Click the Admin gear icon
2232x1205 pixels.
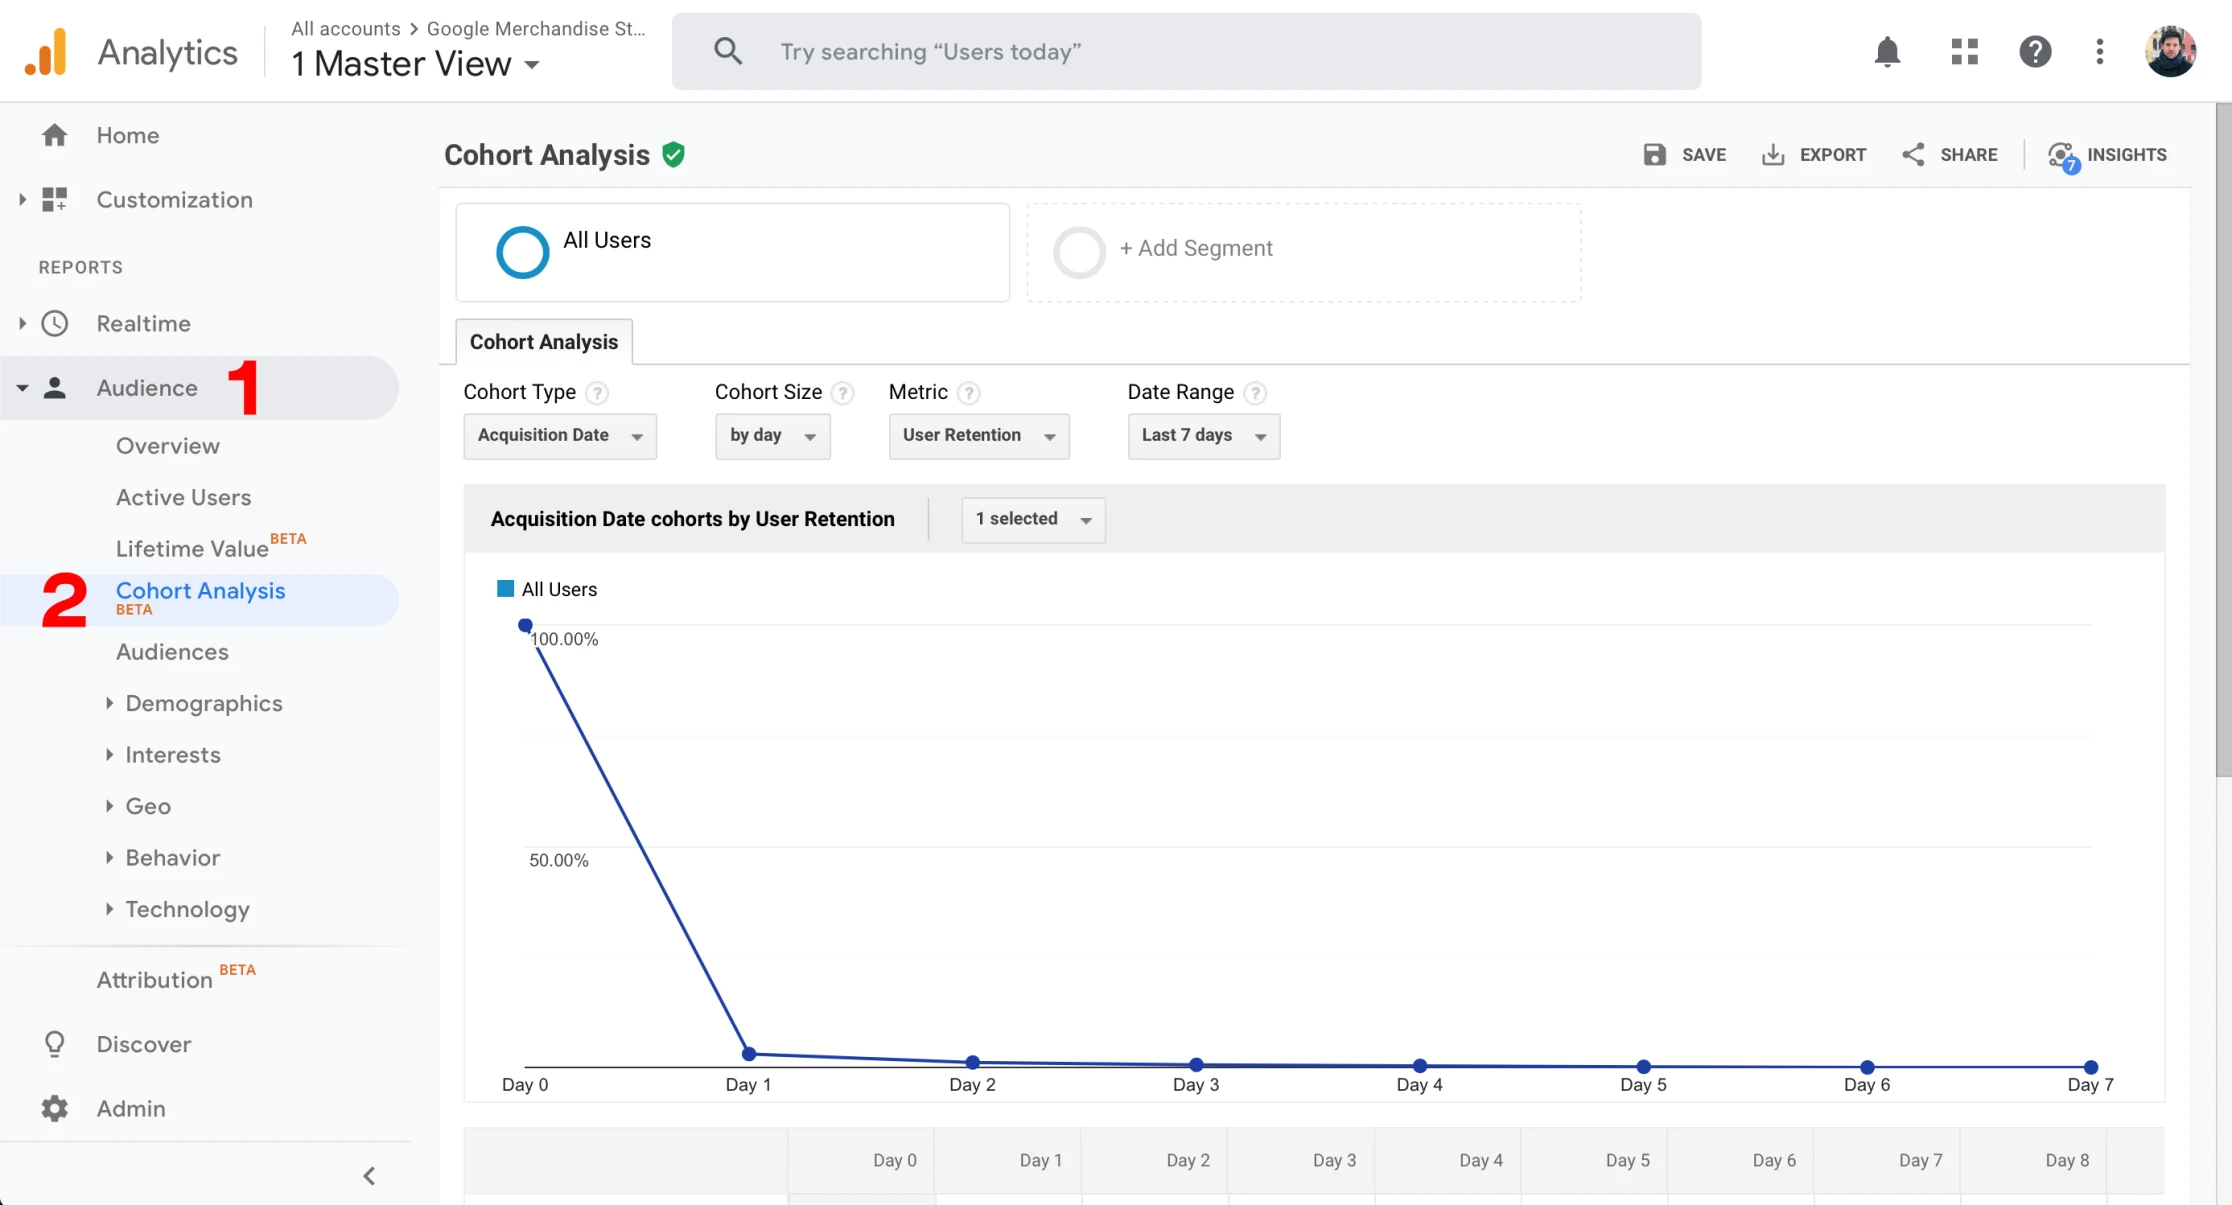pyautogui.click(x=55, y=1108)
